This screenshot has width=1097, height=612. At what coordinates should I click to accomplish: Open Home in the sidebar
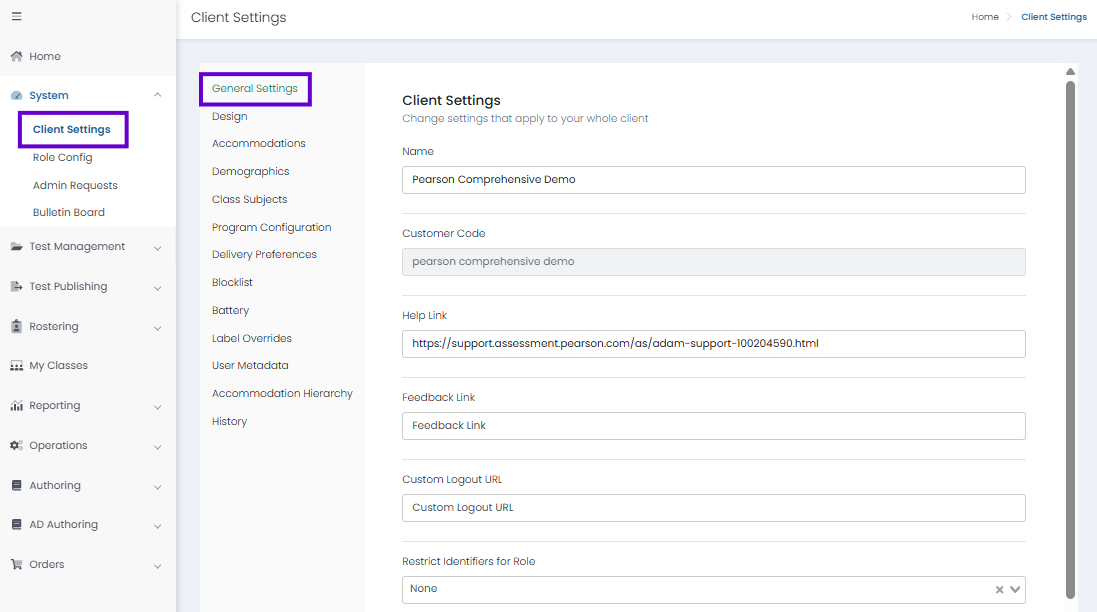click(45, 56)
